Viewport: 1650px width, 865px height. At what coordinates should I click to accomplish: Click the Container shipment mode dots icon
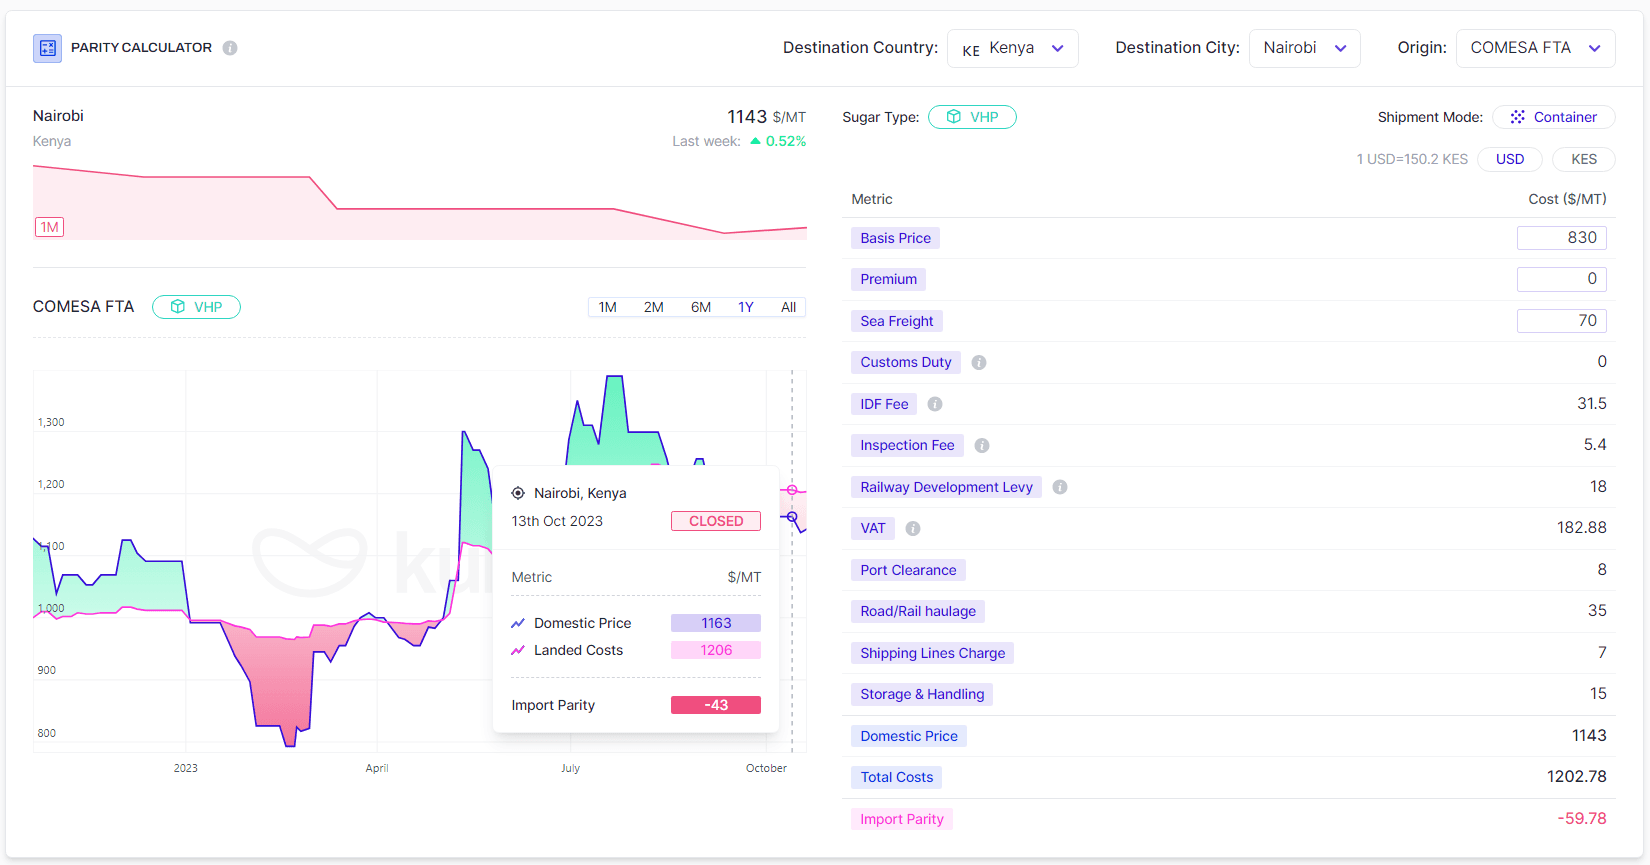click(x=1517, y=117)
